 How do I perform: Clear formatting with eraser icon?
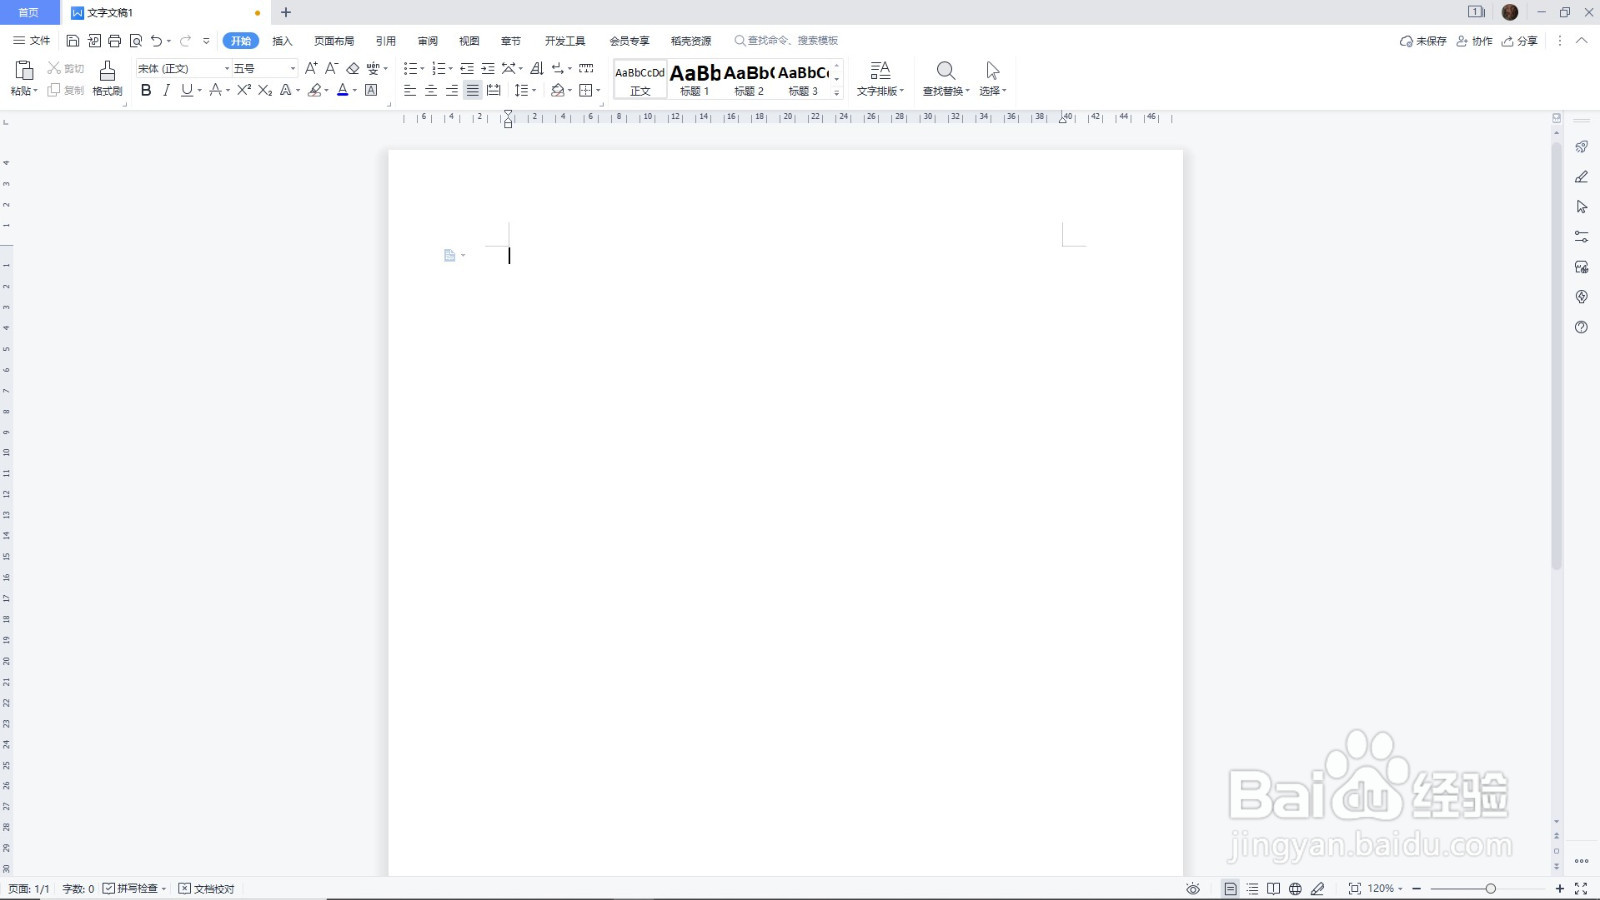[353, 68]
